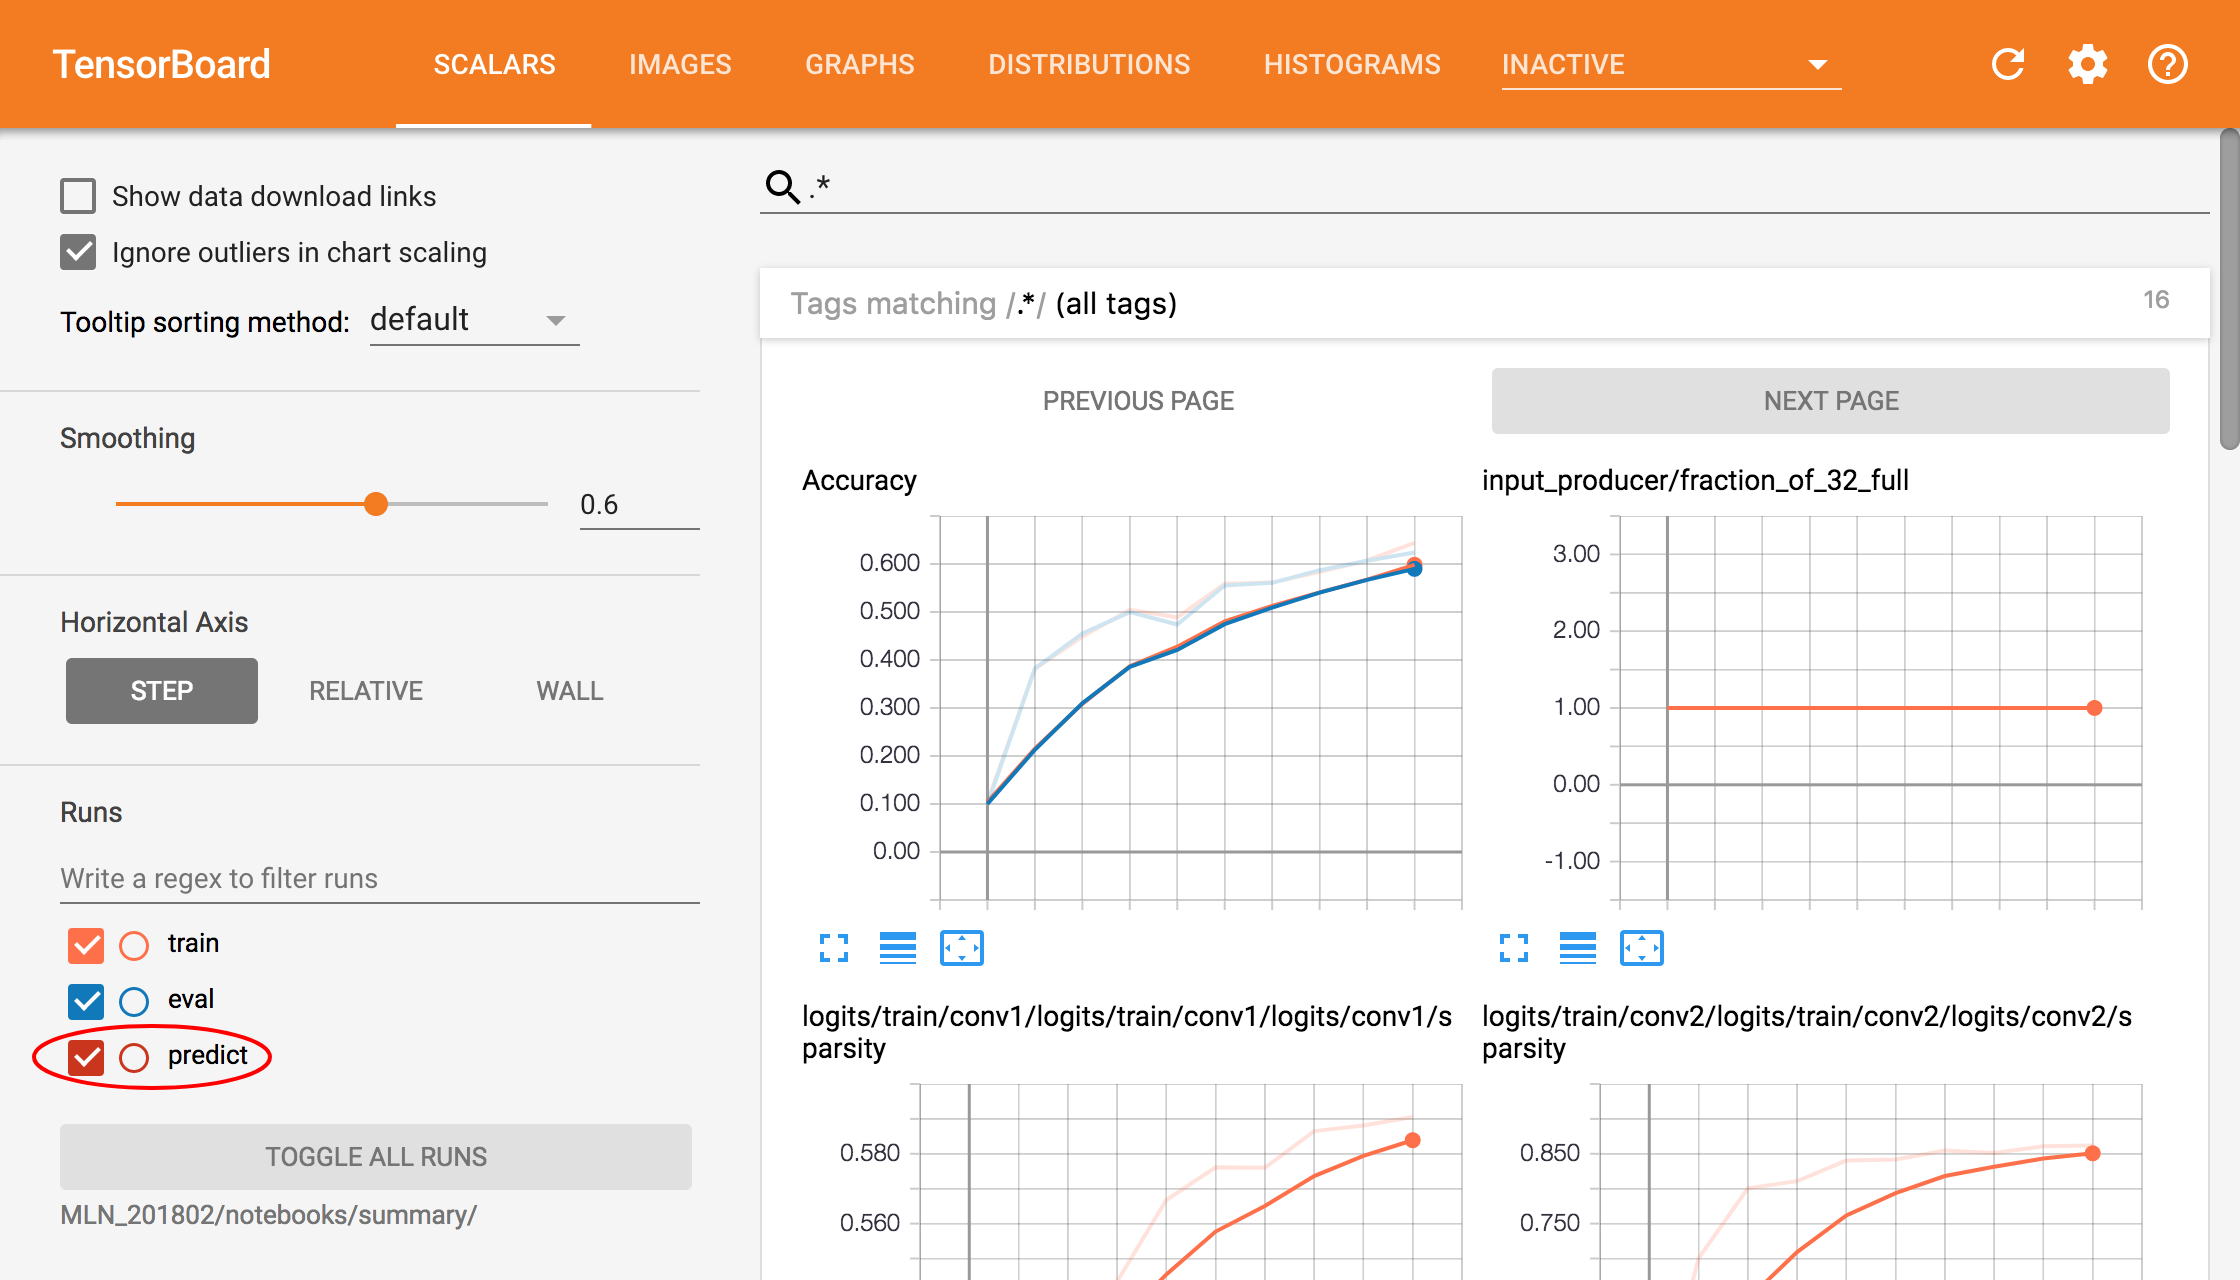Fit Accuracy chart domain to data
2240x1280 pixels.
(961, 947)
